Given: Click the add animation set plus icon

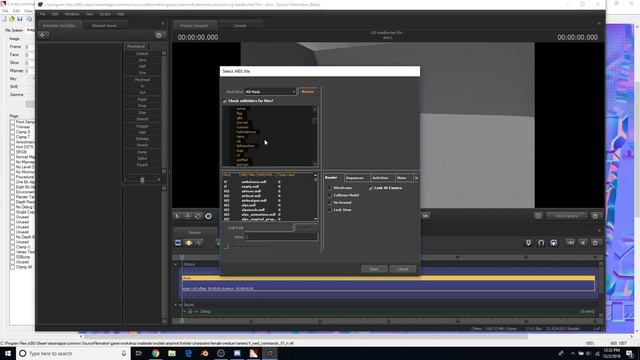Looking at the screenshot, I should [x=43, y=35].
